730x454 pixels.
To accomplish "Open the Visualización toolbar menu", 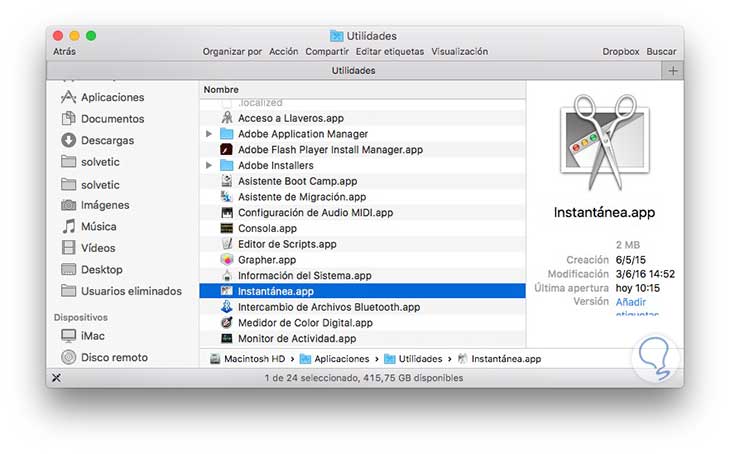I will 460,52.
